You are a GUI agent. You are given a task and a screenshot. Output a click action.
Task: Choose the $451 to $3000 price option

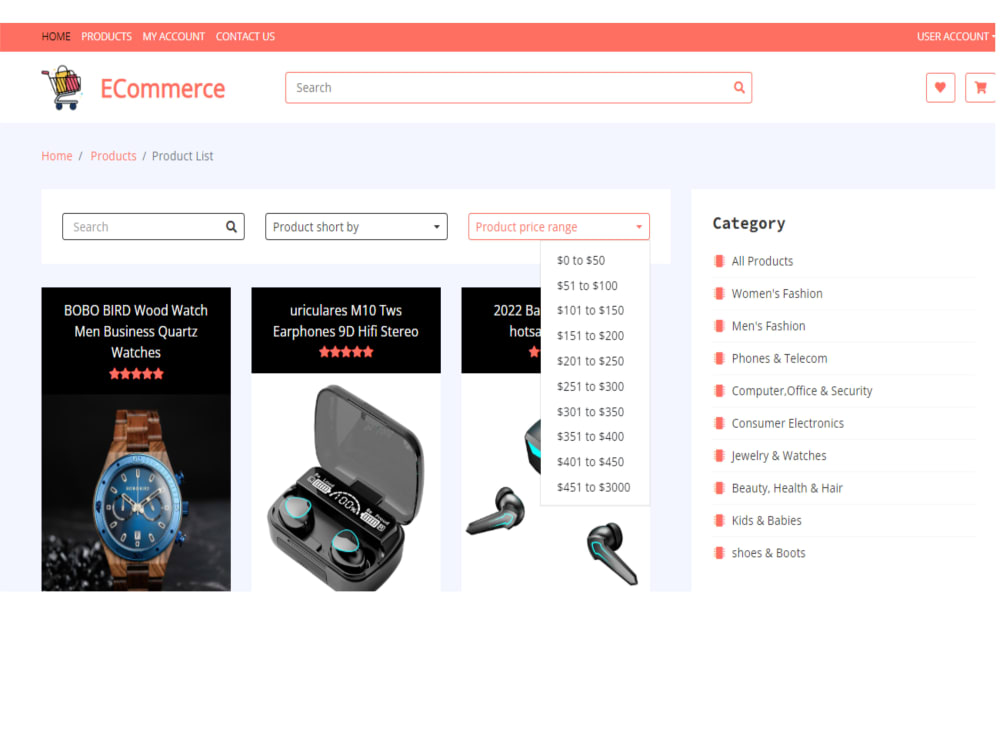pos(593,487)
